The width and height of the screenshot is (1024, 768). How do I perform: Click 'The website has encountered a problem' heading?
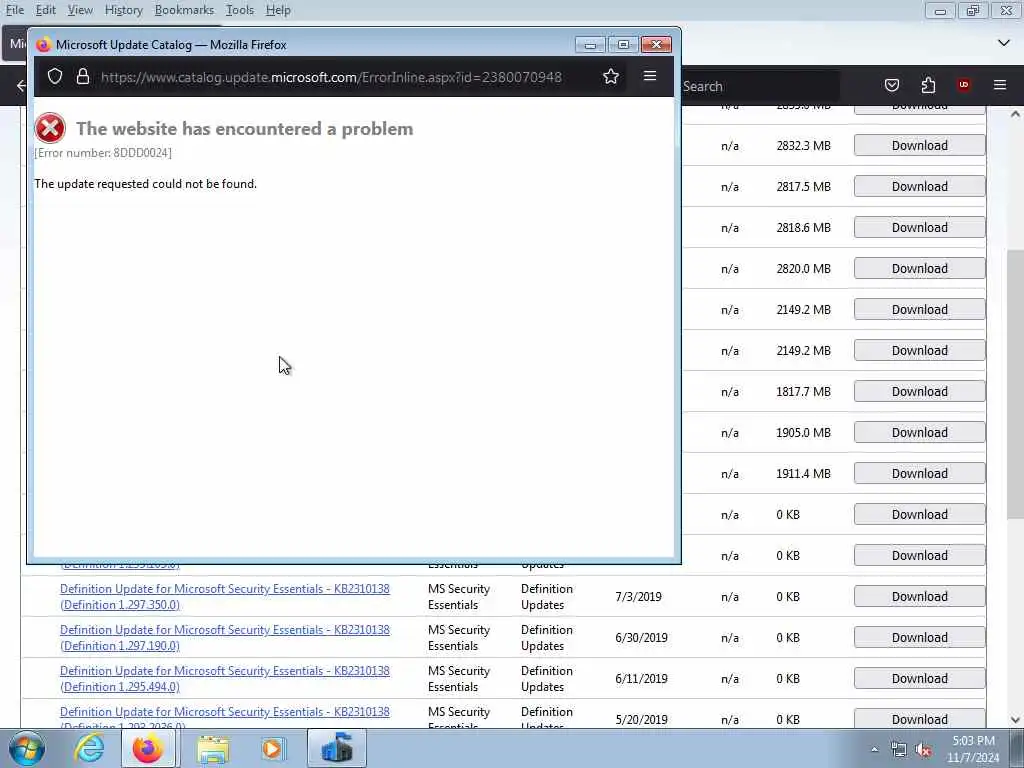click(245, 129)
